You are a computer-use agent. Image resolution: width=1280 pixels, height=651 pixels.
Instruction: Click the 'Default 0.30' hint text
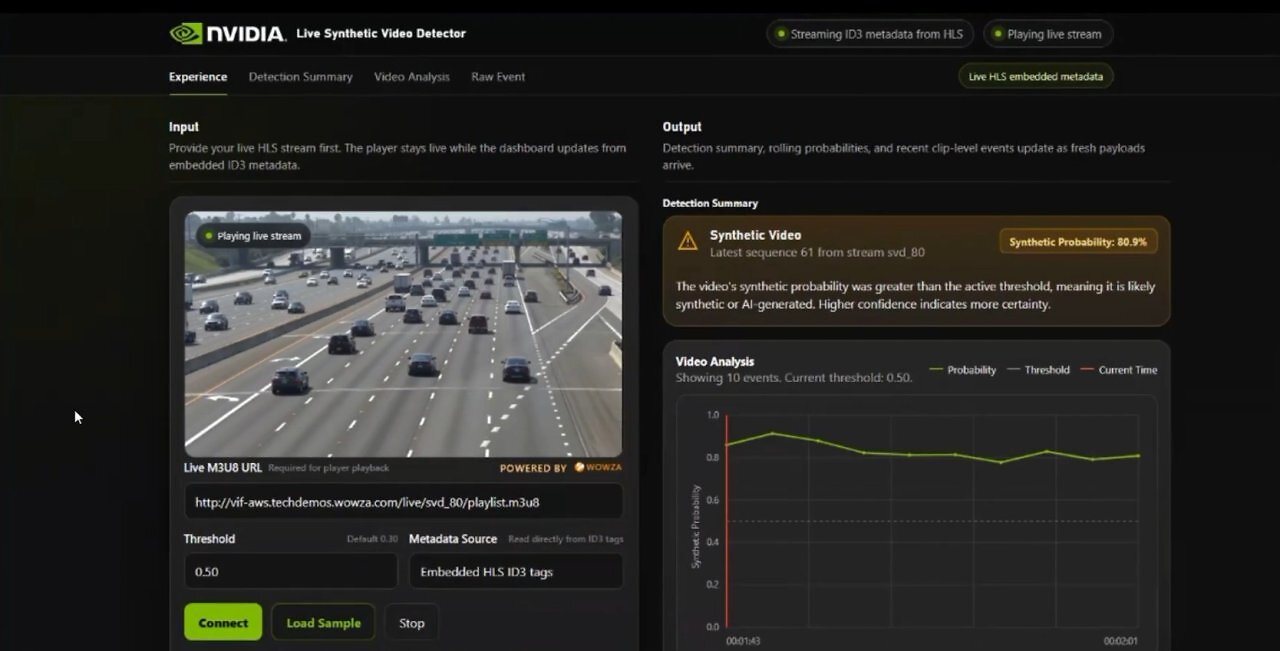click(x=372, y=539)
